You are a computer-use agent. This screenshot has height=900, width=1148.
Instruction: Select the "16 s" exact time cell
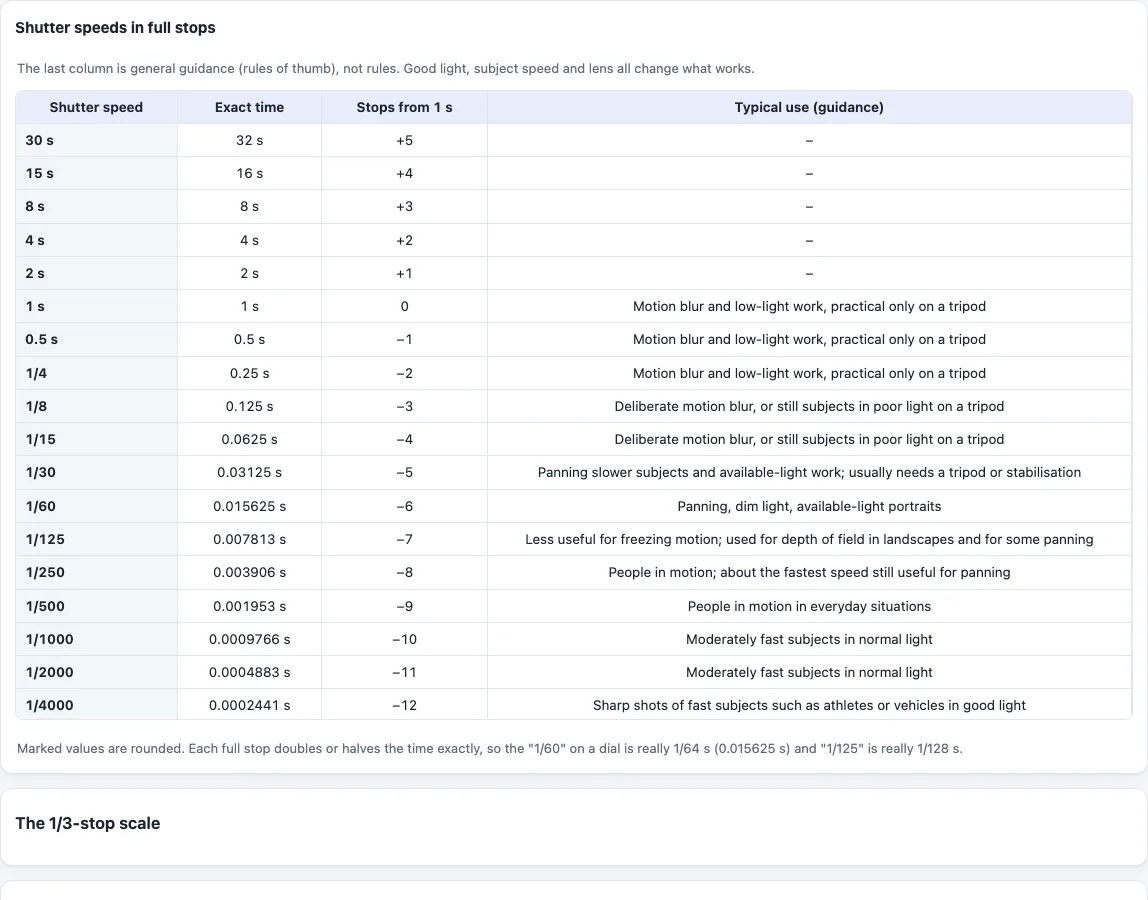coord(249,174)
